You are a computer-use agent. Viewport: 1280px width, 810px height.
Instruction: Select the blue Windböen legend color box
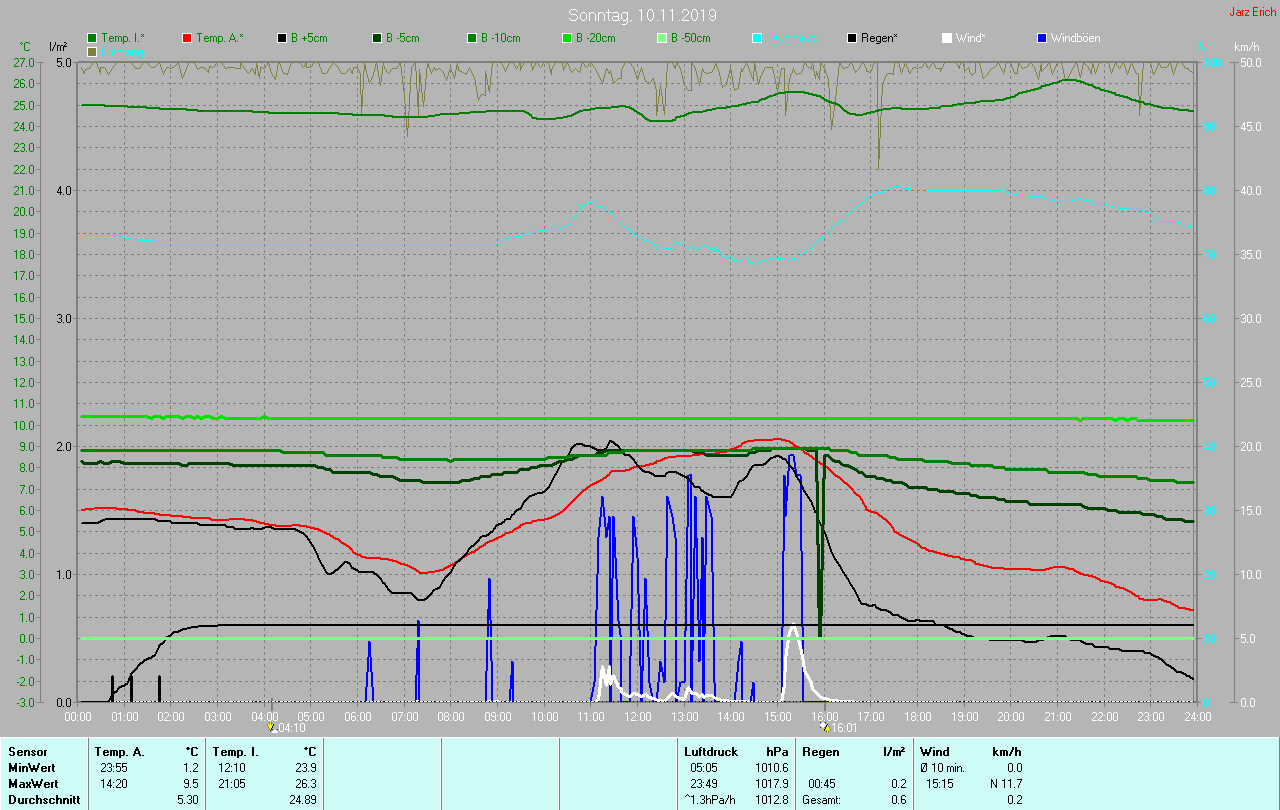pos(1041,38)
